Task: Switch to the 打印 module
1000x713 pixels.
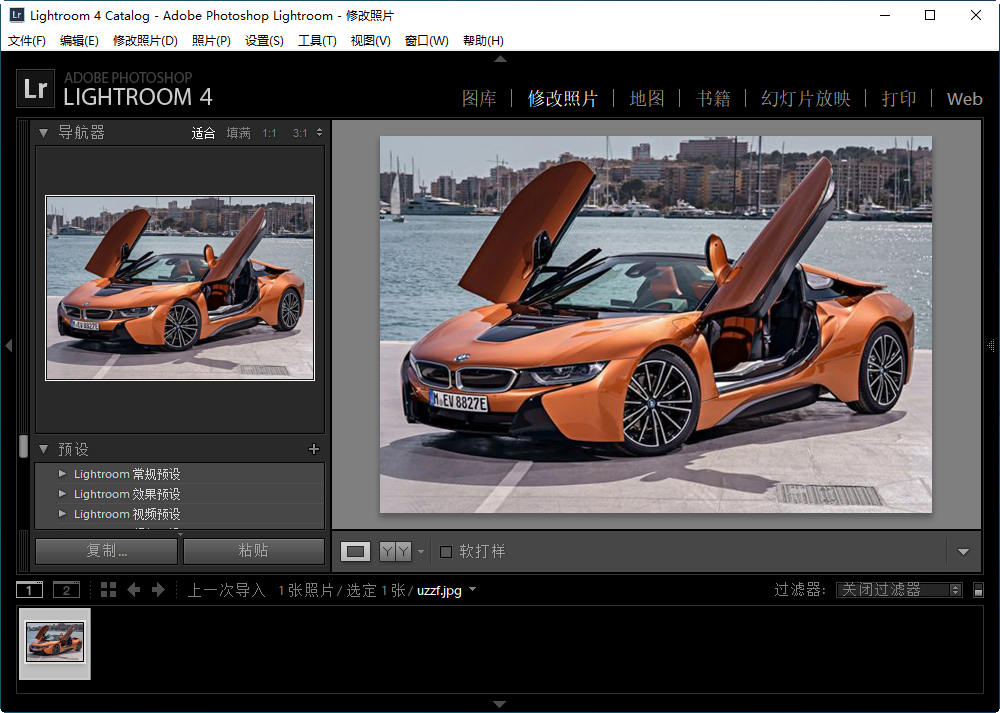Action: (899, 99)
